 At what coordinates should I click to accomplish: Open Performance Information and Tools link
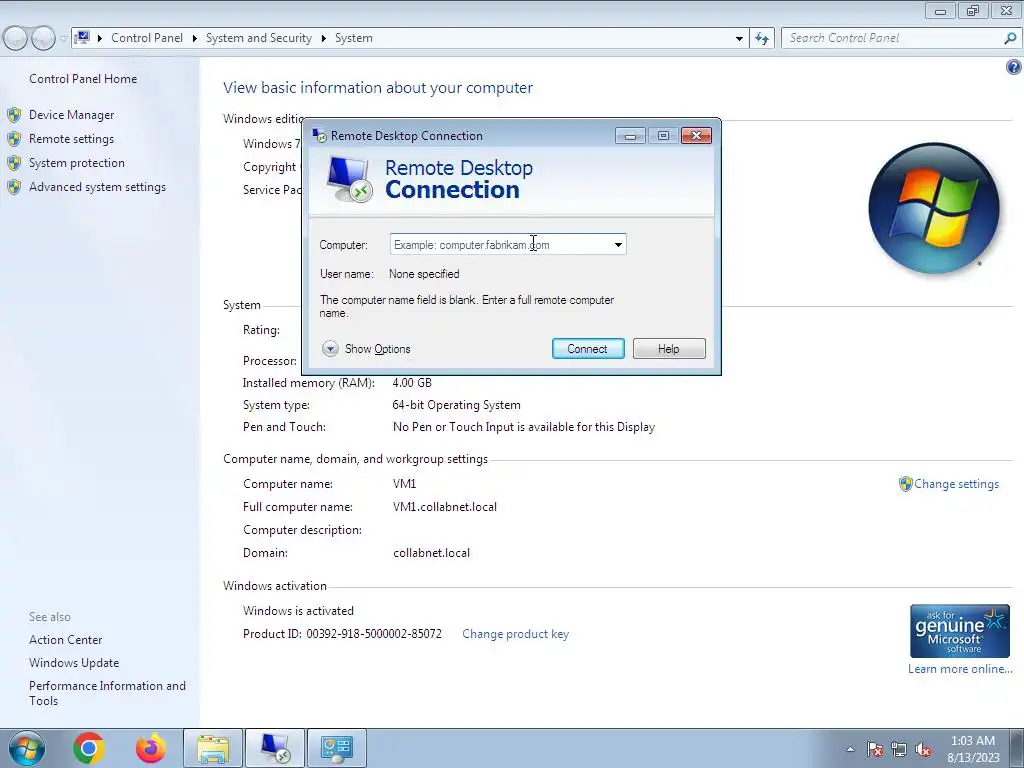coord(107,693)
